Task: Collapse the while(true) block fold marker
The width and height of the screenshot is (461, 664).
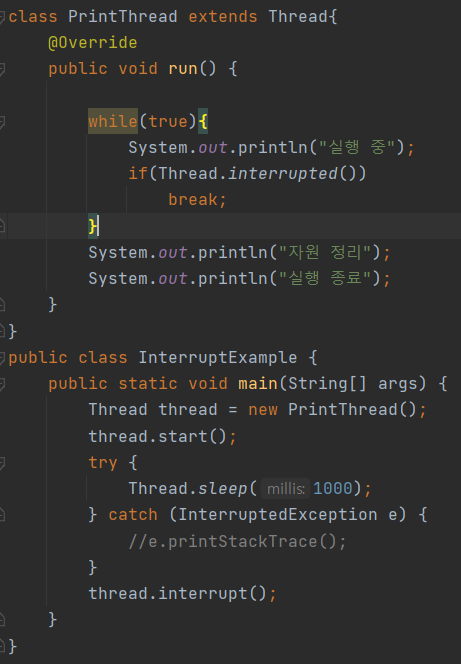Action: click(x=2, y=122)
